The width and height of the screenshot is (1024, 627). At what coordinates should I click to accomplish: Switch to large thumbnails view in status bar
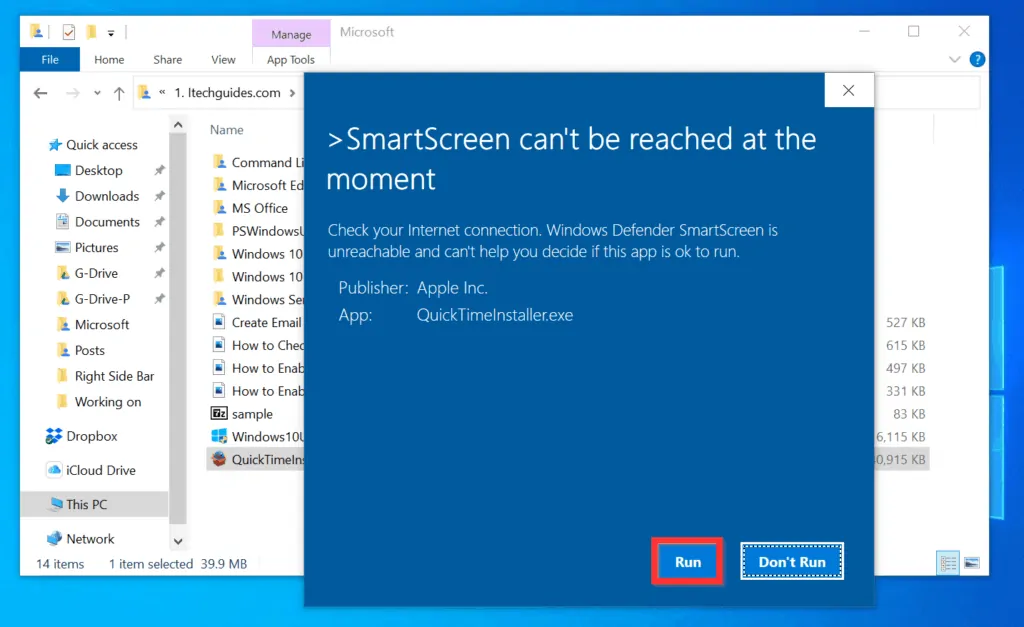click(x=972, y=563)
